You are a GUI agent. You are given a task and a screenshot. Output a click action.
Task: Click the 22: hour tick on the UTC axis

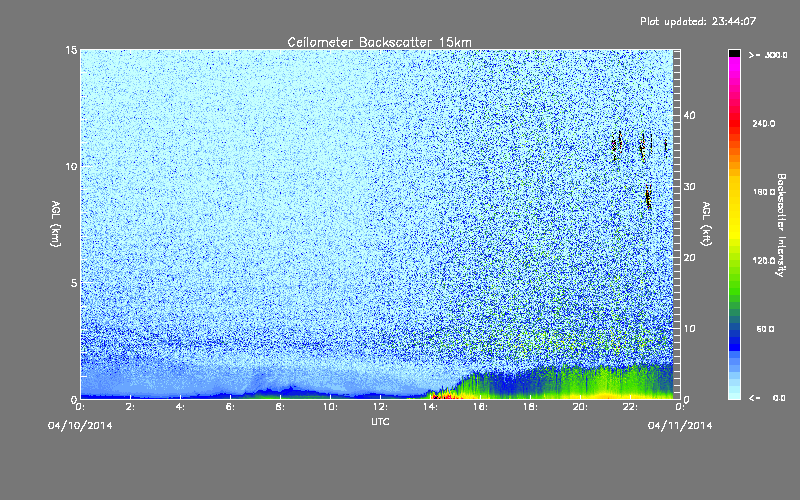[630, 407]
